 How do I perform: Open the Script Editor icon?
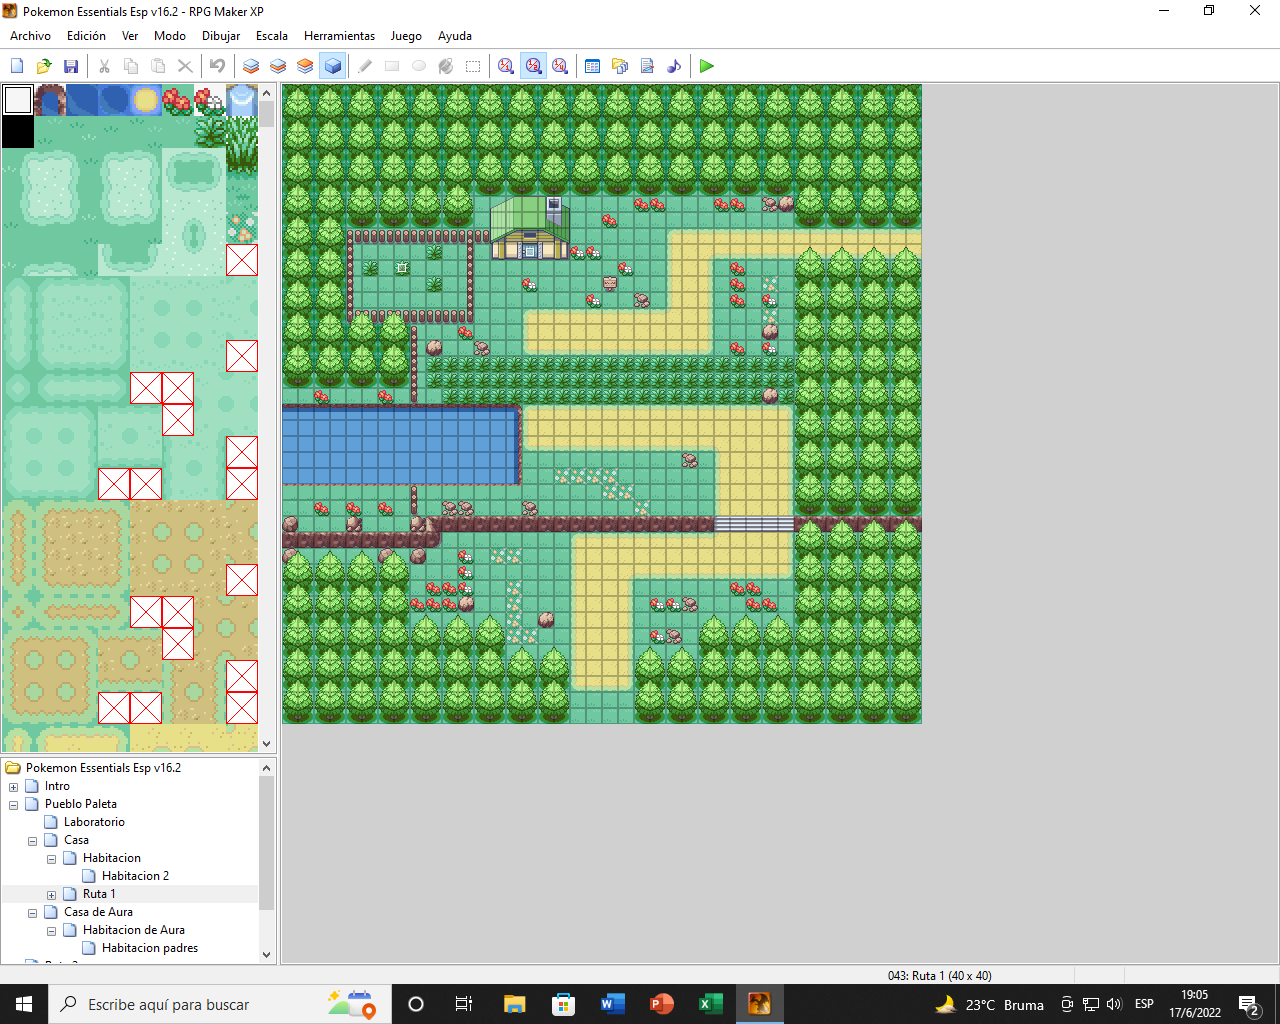647,66
